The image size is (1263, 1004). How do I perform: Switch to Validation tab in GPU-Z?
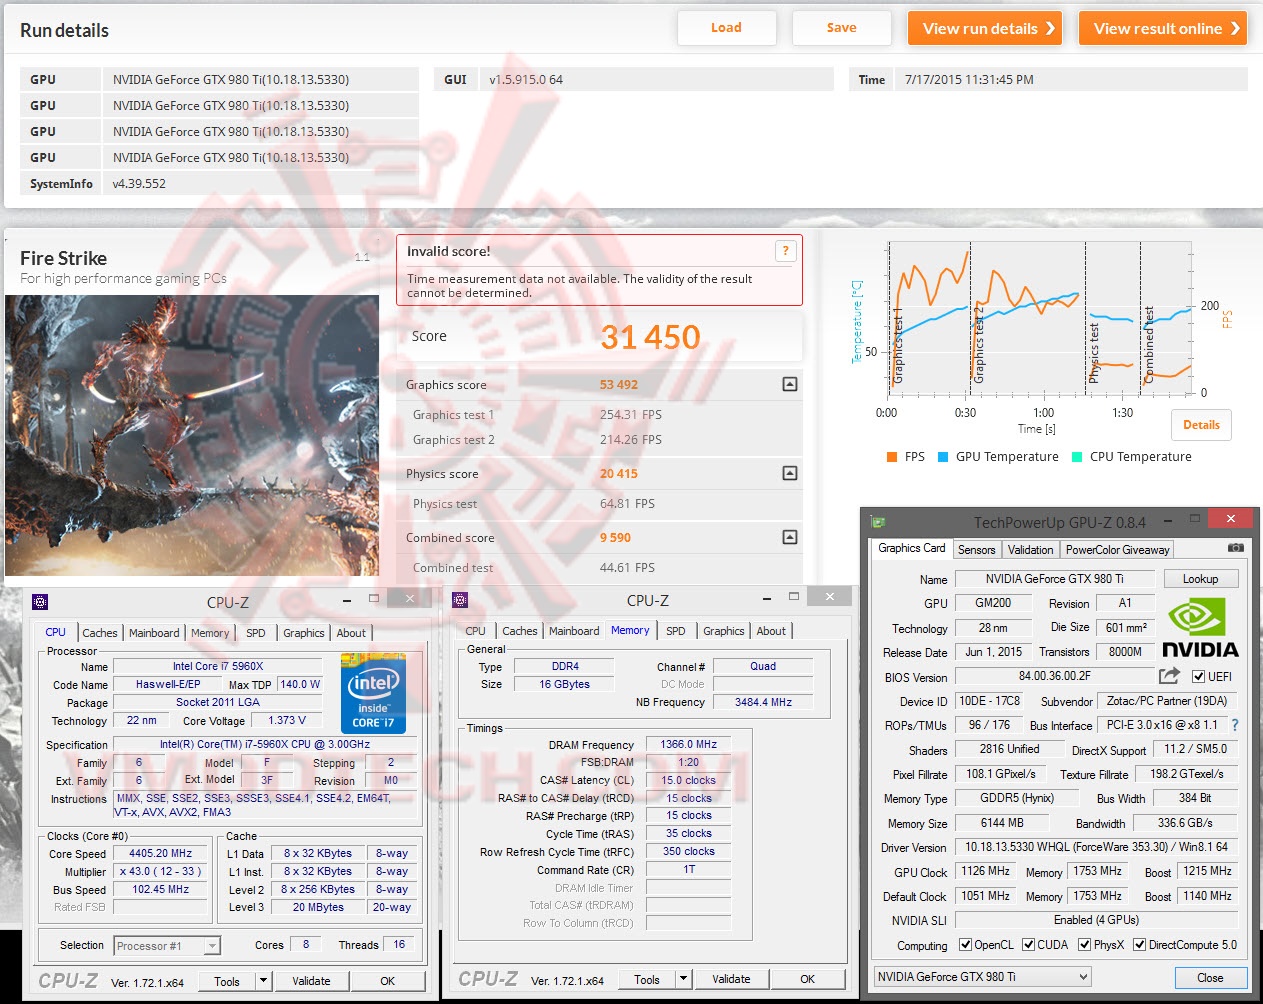tap(1031, 550)
